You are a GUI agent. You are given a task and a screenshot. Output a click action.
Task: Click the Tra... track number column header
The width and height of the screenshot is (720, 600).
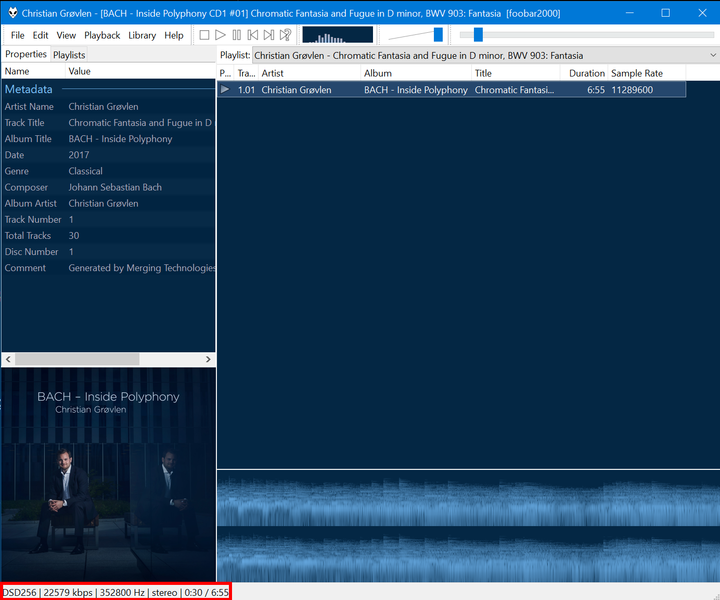point(247,73)
